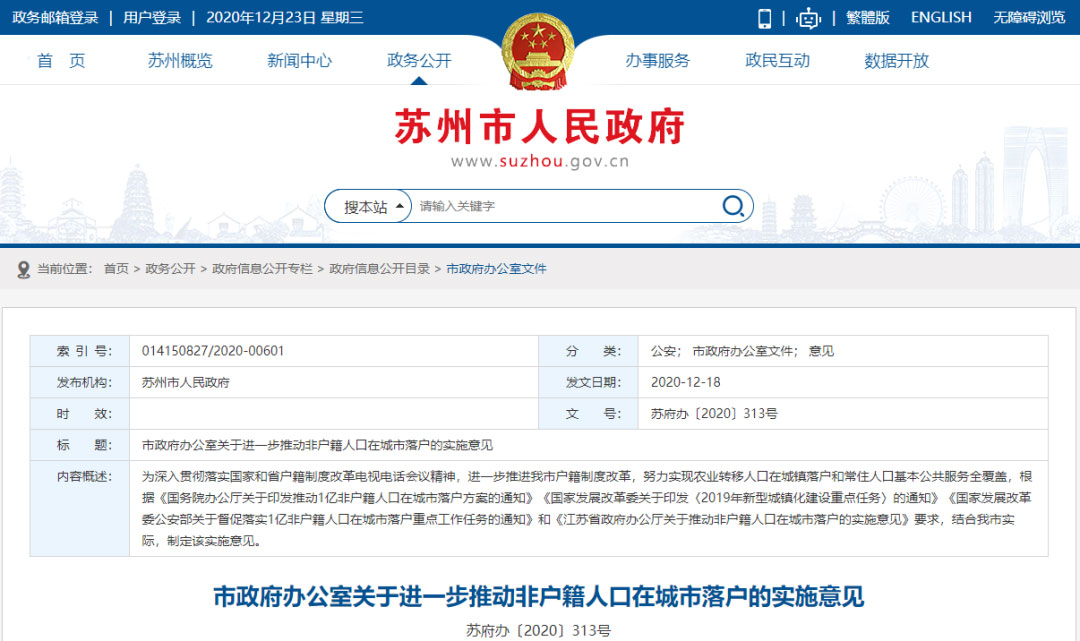Viewport: 1080px width, 641px height.
Task: Open 政务邮箱登录 link
Action: pyautogui.click(x=55, y=17)
